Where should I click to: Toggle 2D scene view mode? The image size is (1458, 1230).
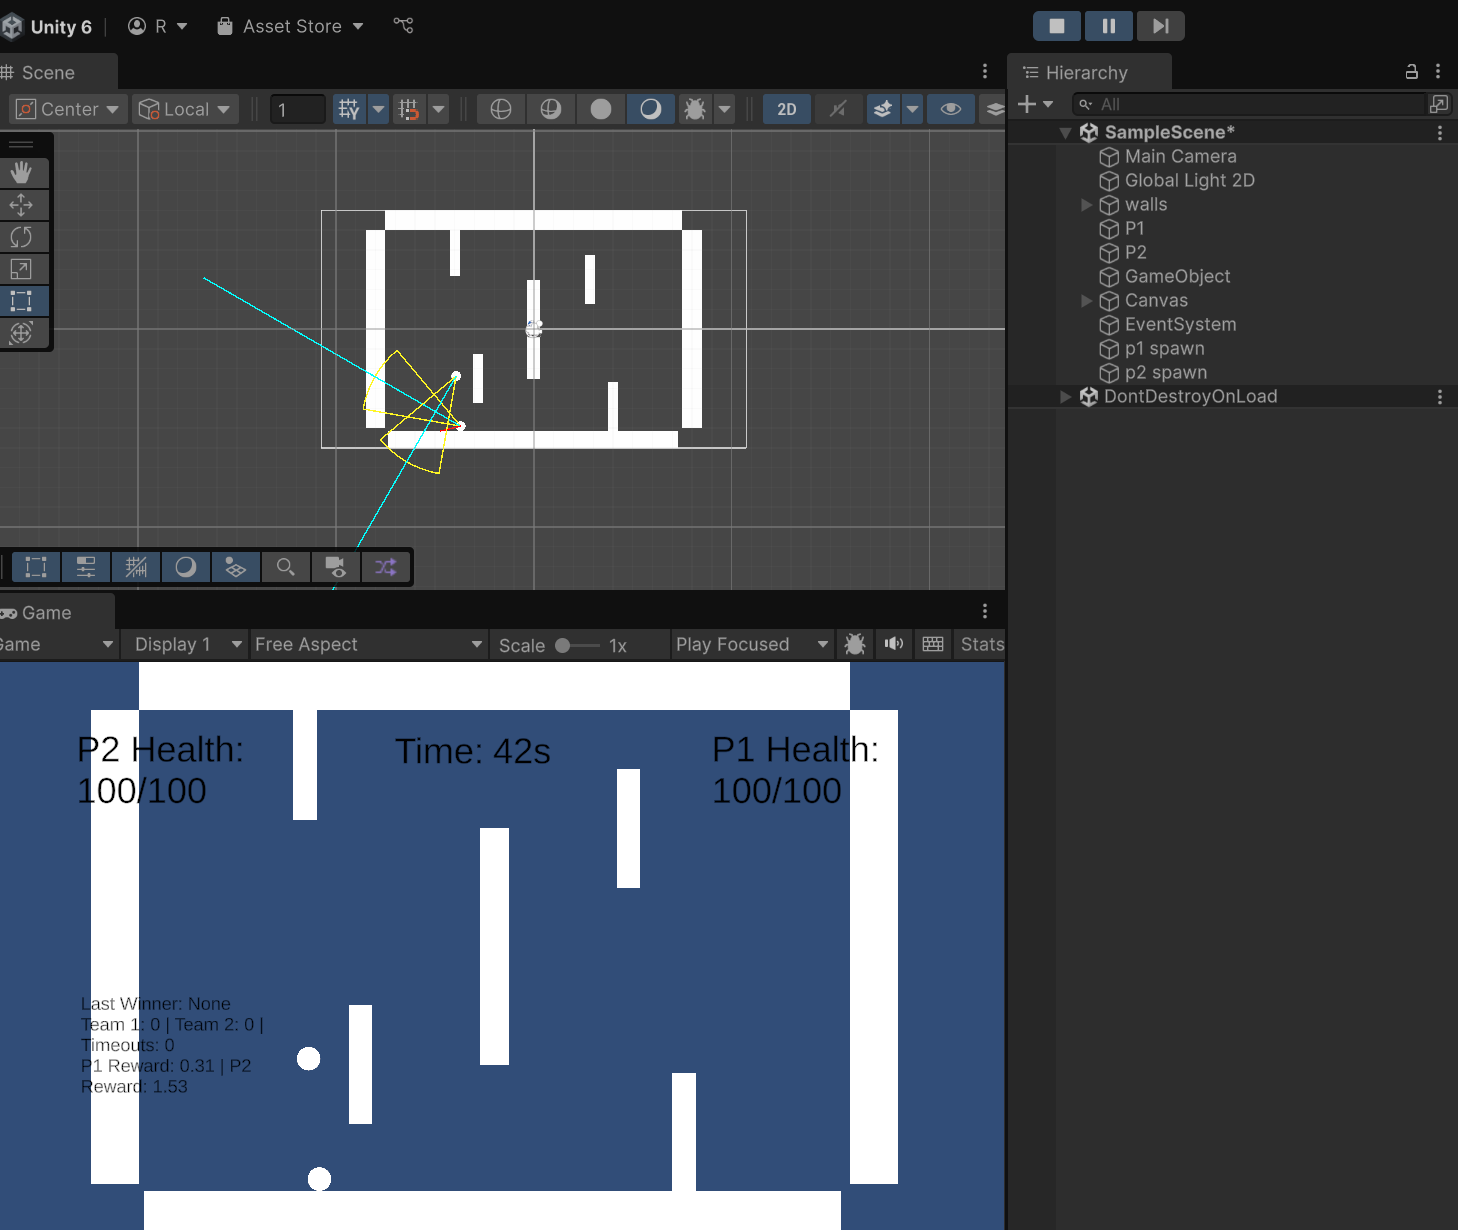[x=787, y=109]
